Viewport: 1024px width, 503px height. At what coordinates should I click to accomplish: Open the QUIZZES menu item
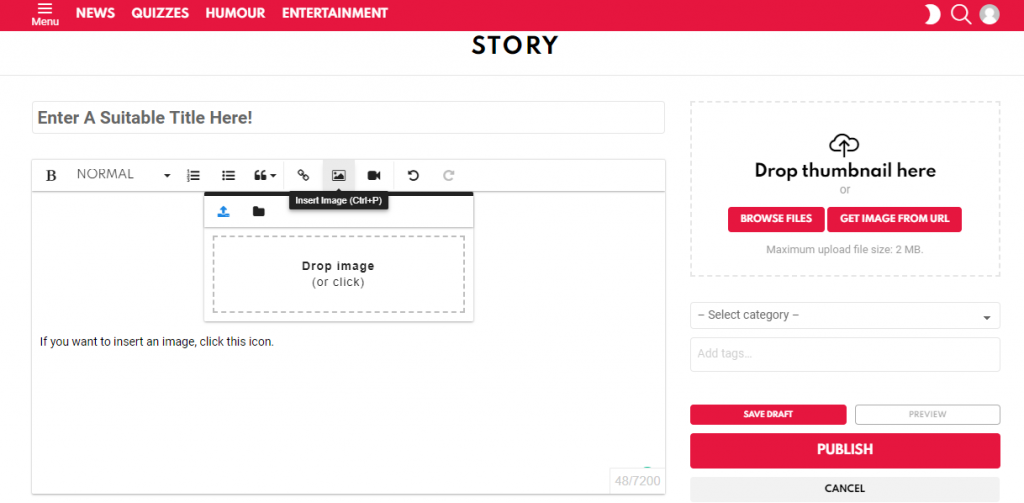click(x=160, y=13)
